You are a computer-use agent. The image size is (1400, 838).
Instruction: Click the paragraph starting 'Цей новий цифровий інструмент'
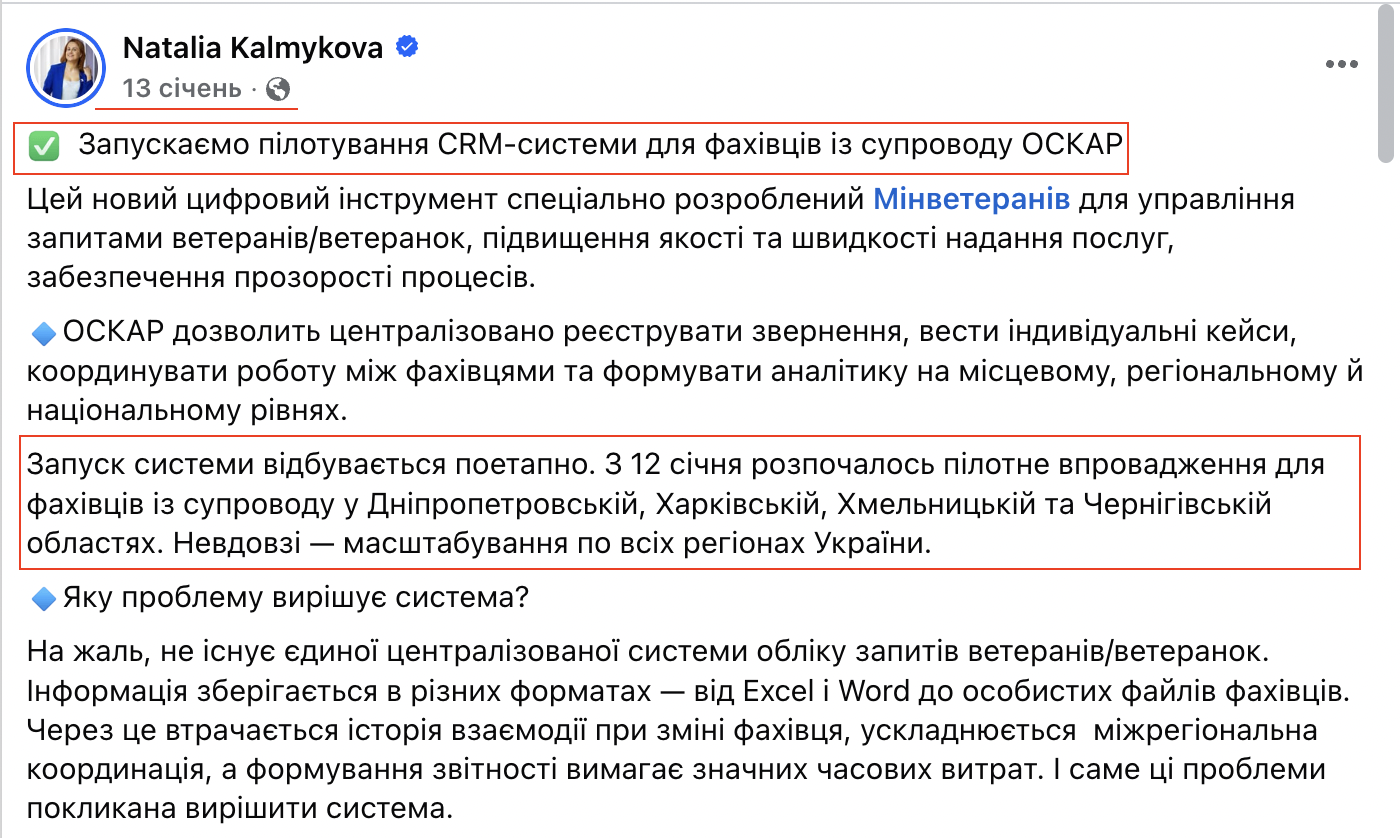662,238
